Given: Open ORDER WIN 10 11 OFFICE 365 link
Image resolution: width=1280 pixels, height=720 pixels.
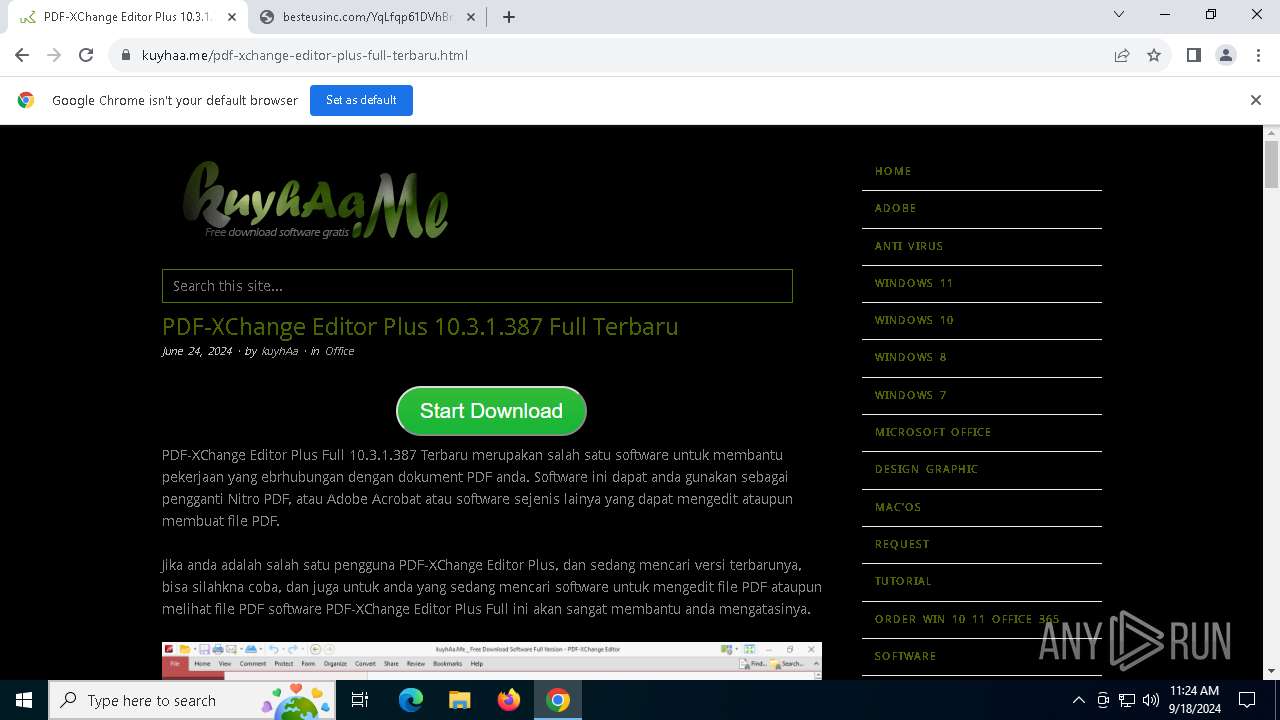Looking at the screenshot, I should [x=967, y=619].
